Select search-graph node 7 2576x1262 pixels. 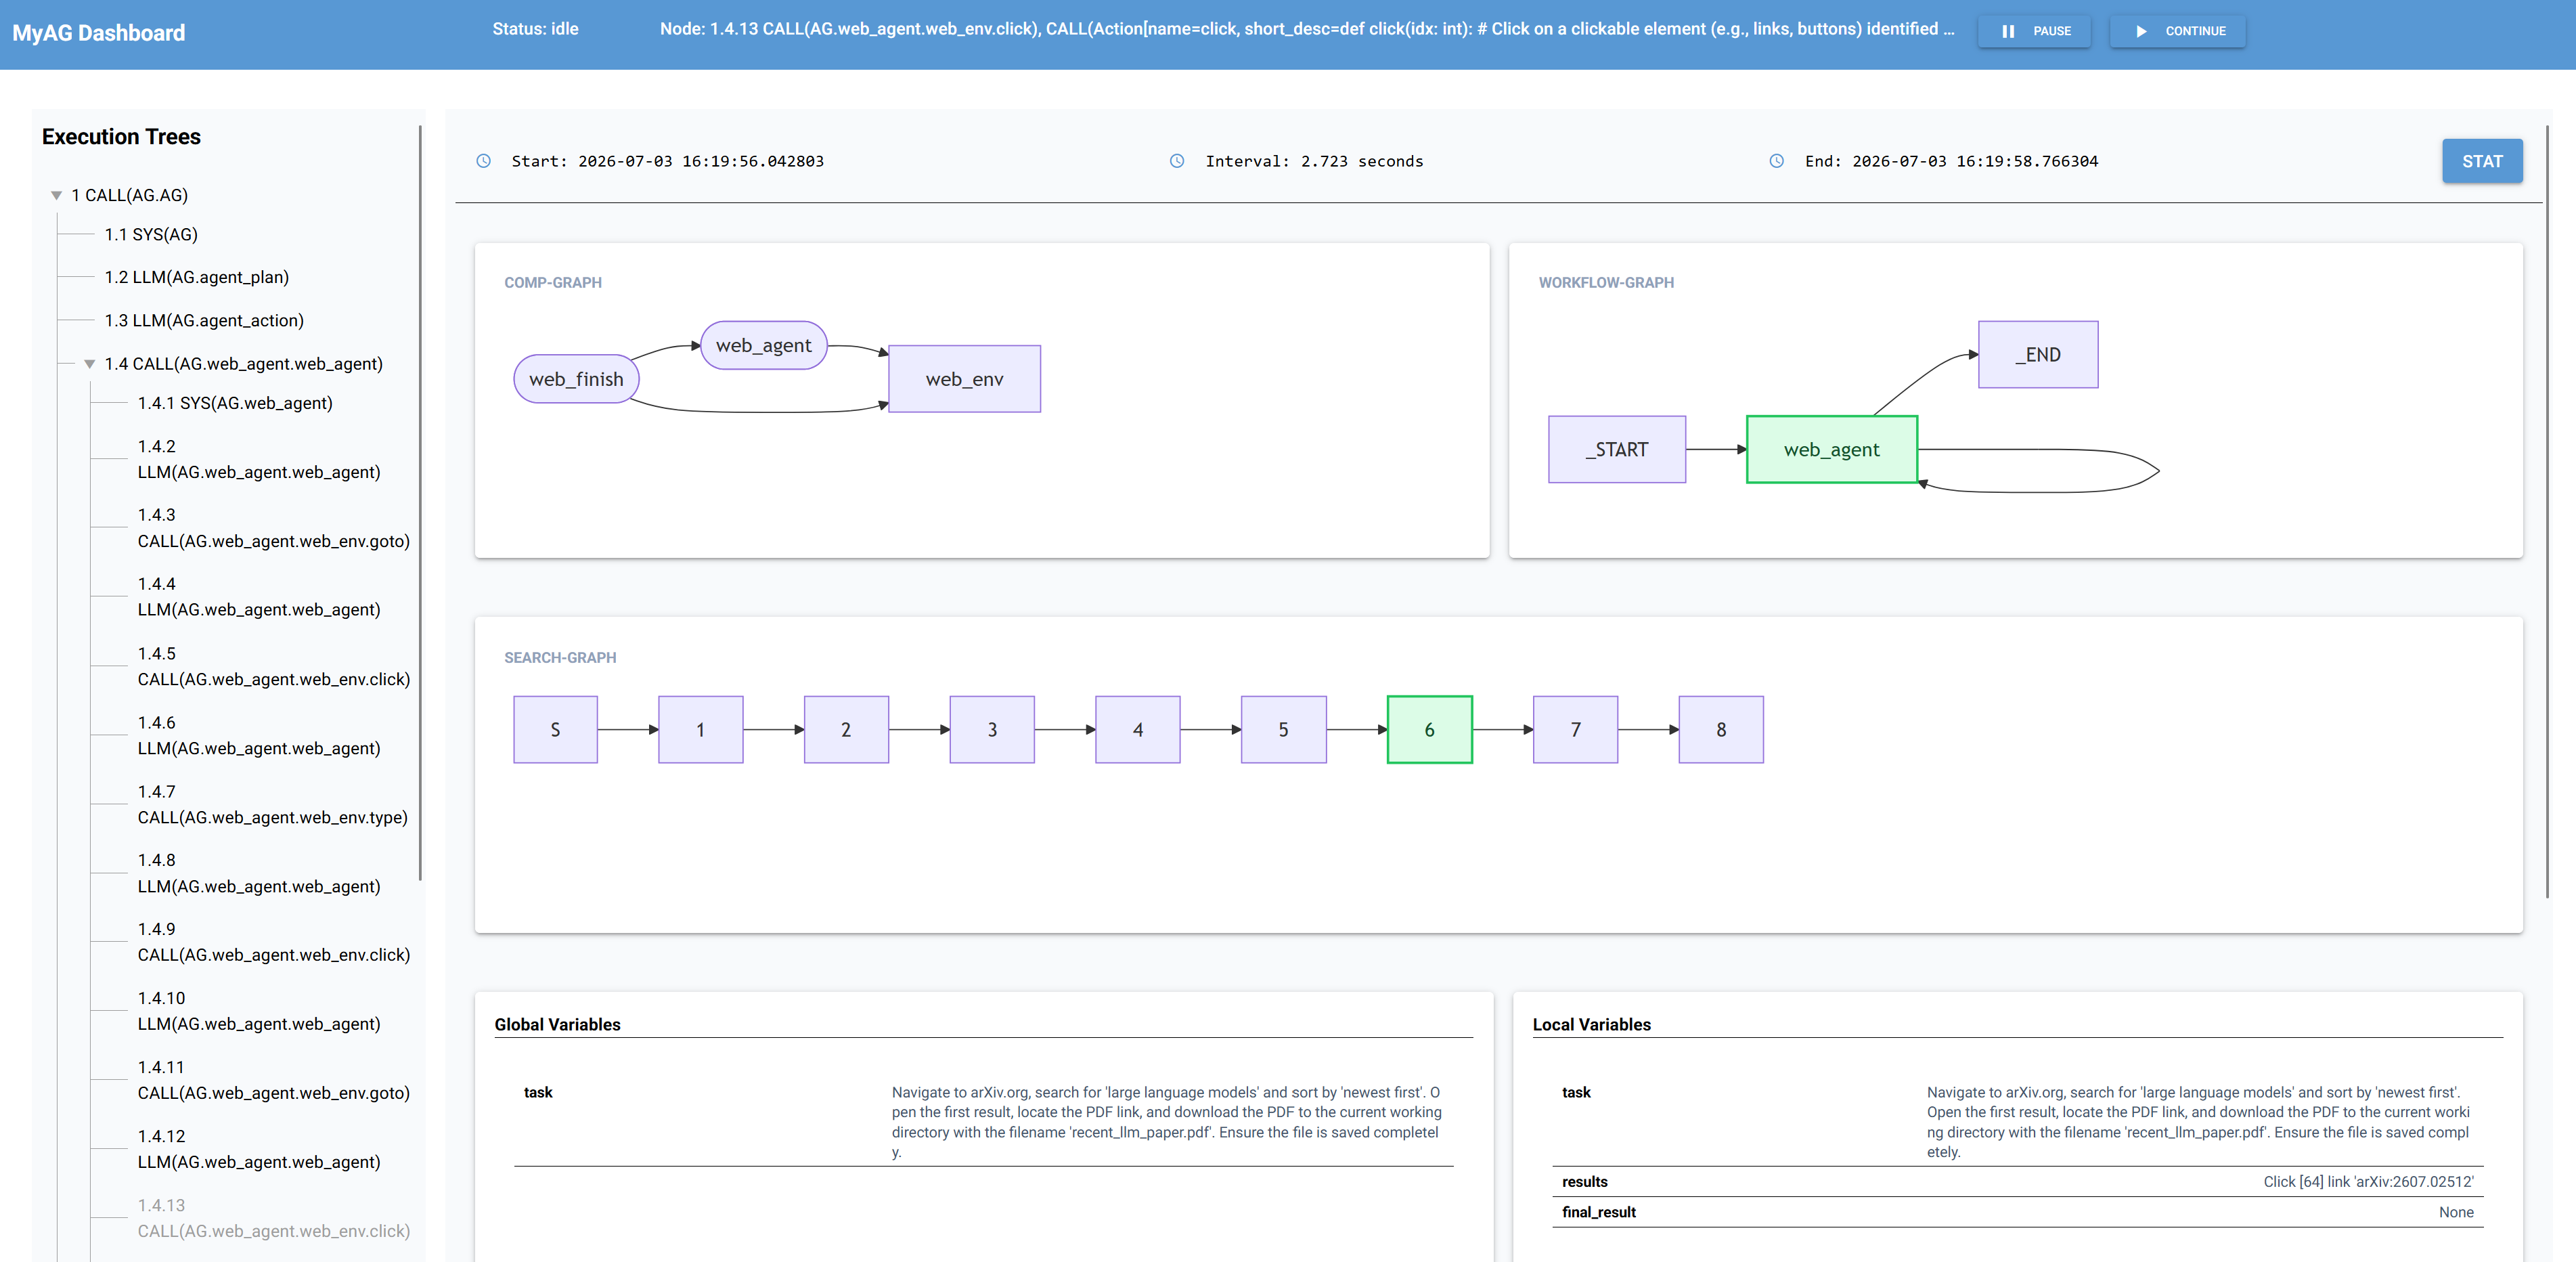click(x=1576, y=730)
